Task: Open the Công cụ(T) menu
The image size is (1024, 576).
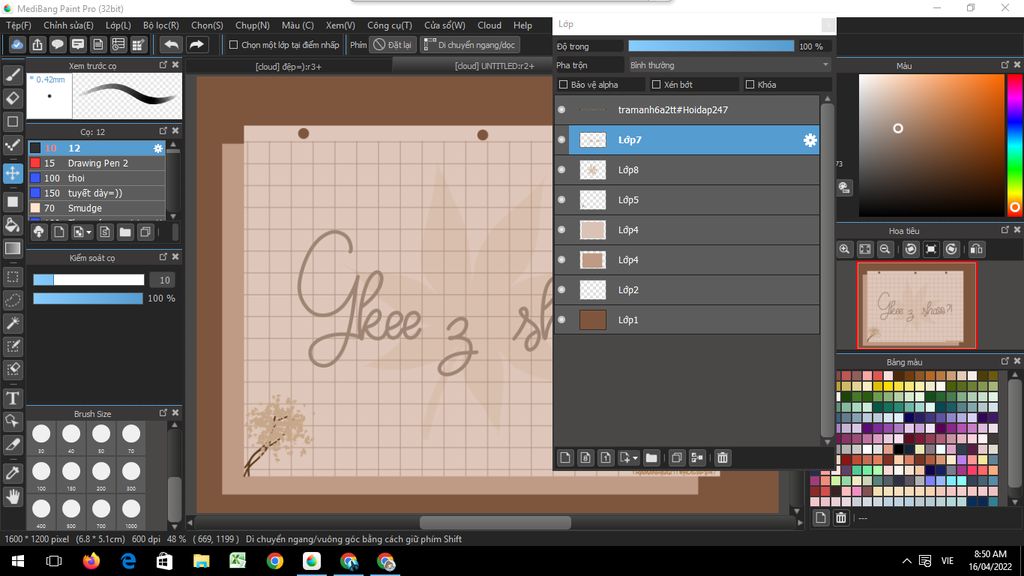Action: (x=389, y=25)
